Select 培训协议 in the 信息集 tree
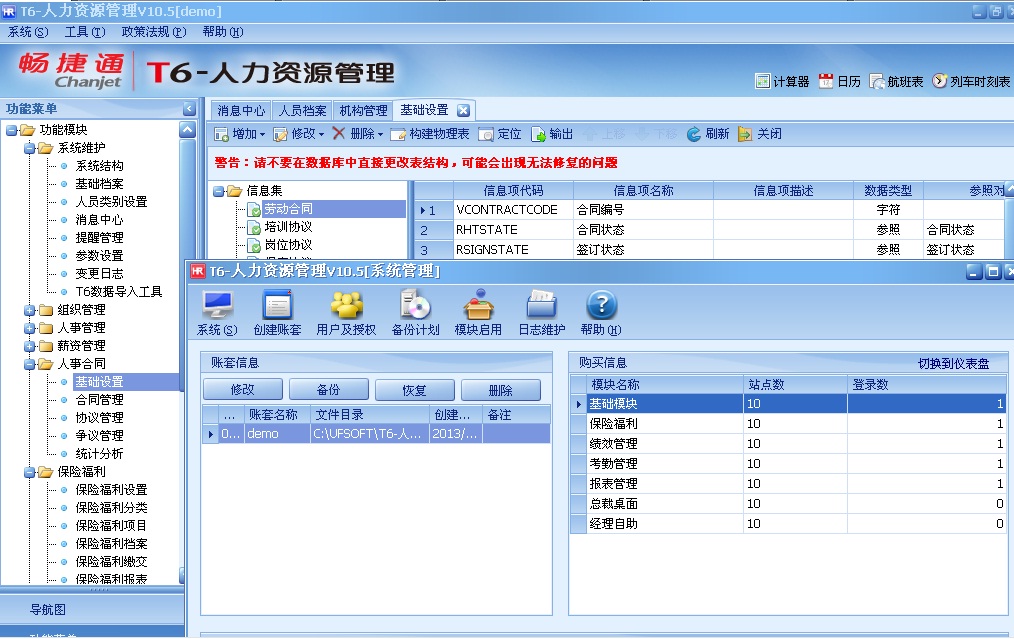This screenshot has height=639, width=1014. pos(288,227)
